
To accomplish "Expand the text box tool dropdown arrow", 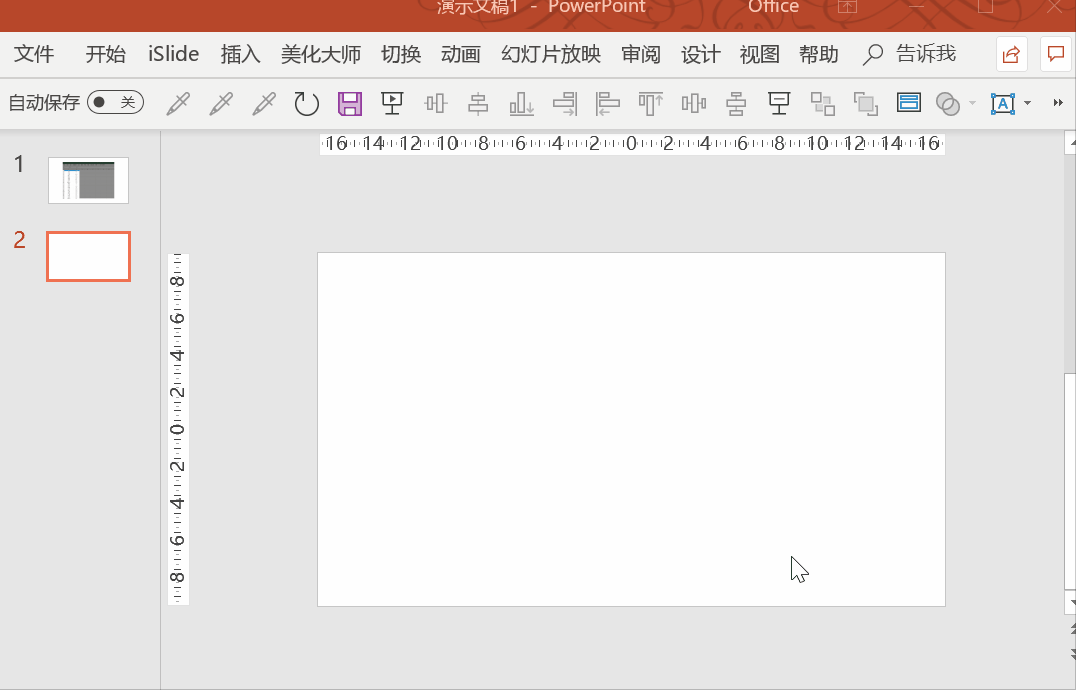I will 1027,104.
